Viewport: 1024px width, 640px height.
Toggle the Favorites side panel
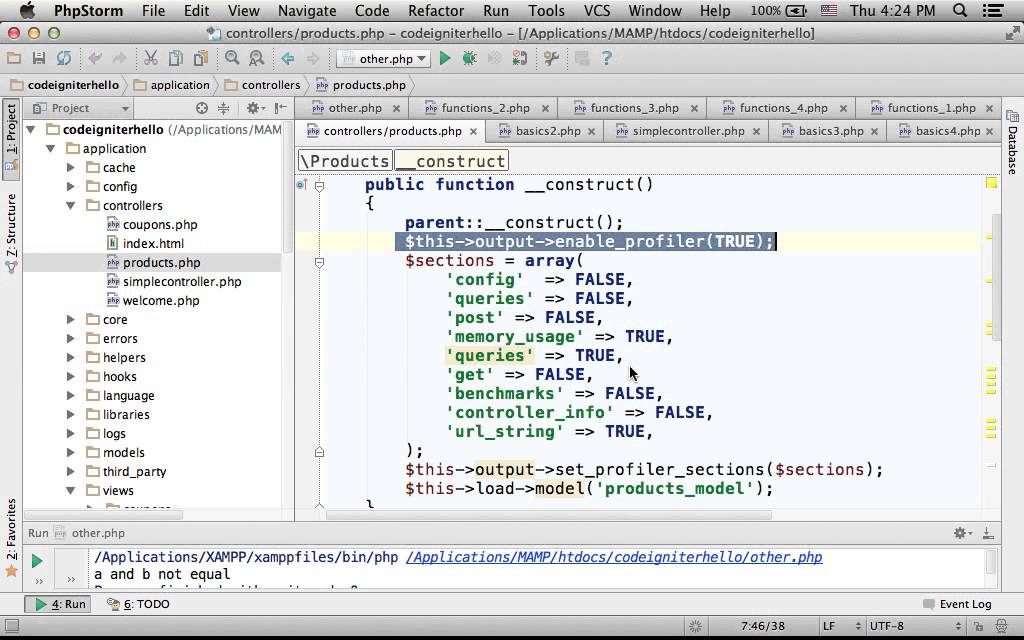coord(11,538)
